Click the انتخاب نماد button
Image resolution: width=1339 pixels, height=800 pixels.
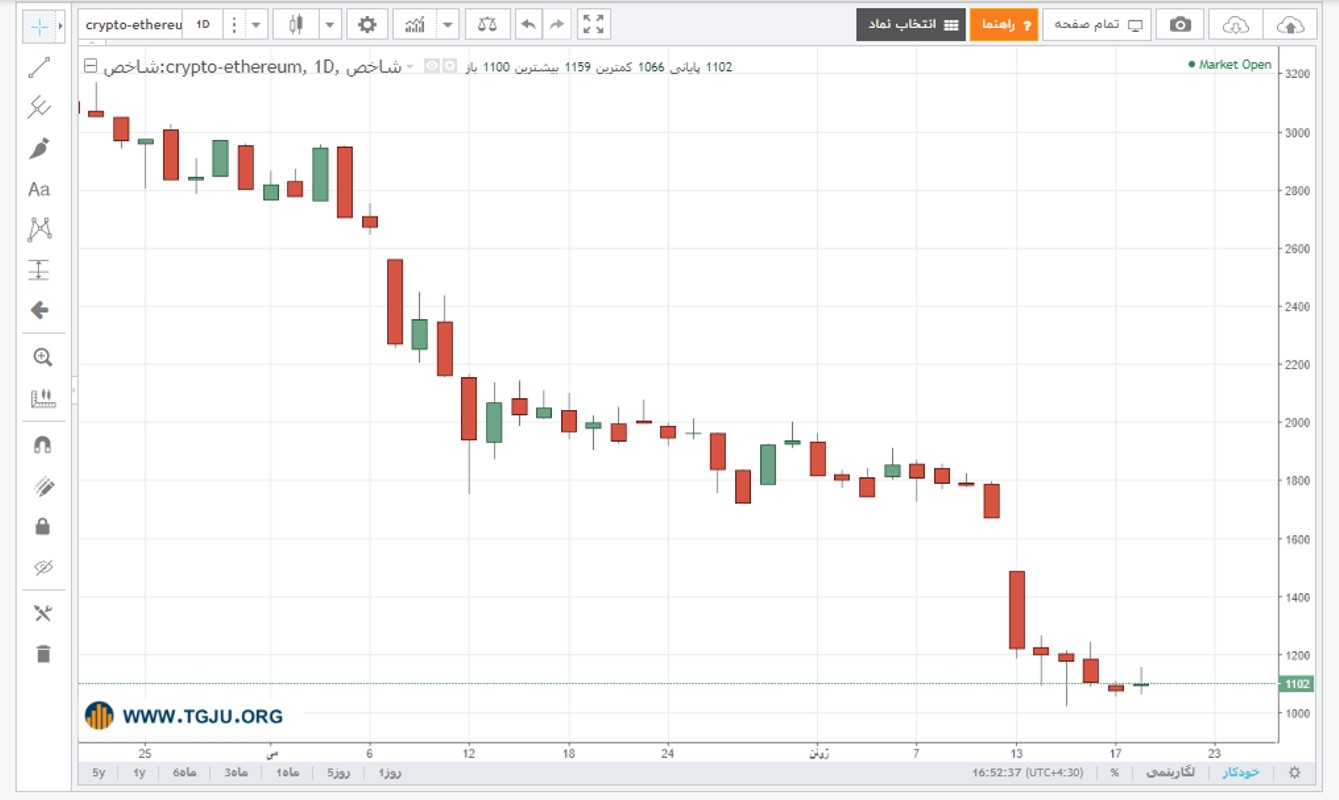click(x=910, y=24)
